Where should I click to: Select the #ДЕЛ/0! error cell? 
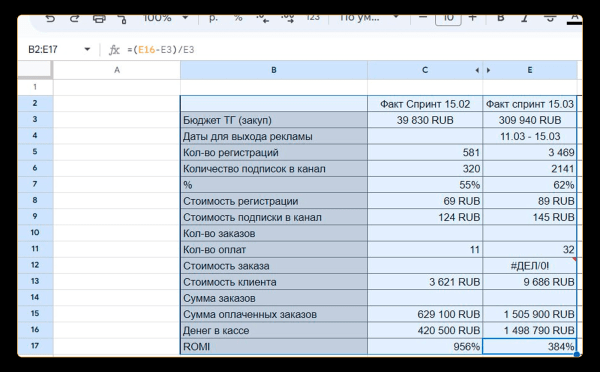coord(530,266)
